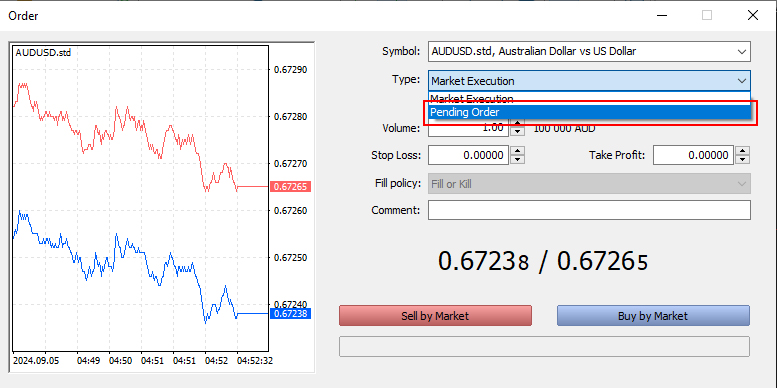
Task: Close the Order window
Action: coord(752,15)
